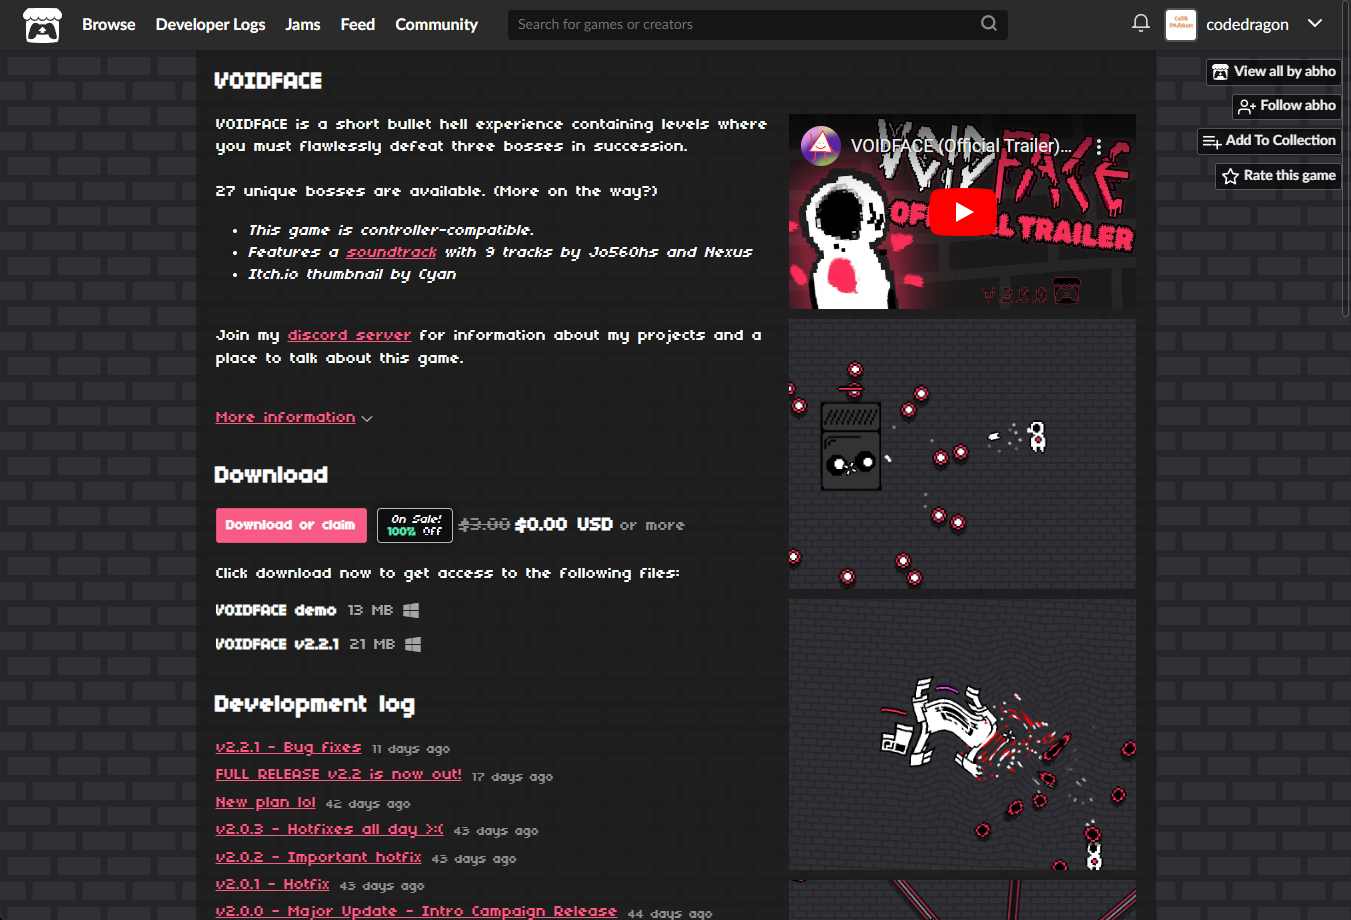
Task: Go to Jams page
Action: tap(303, 25)
